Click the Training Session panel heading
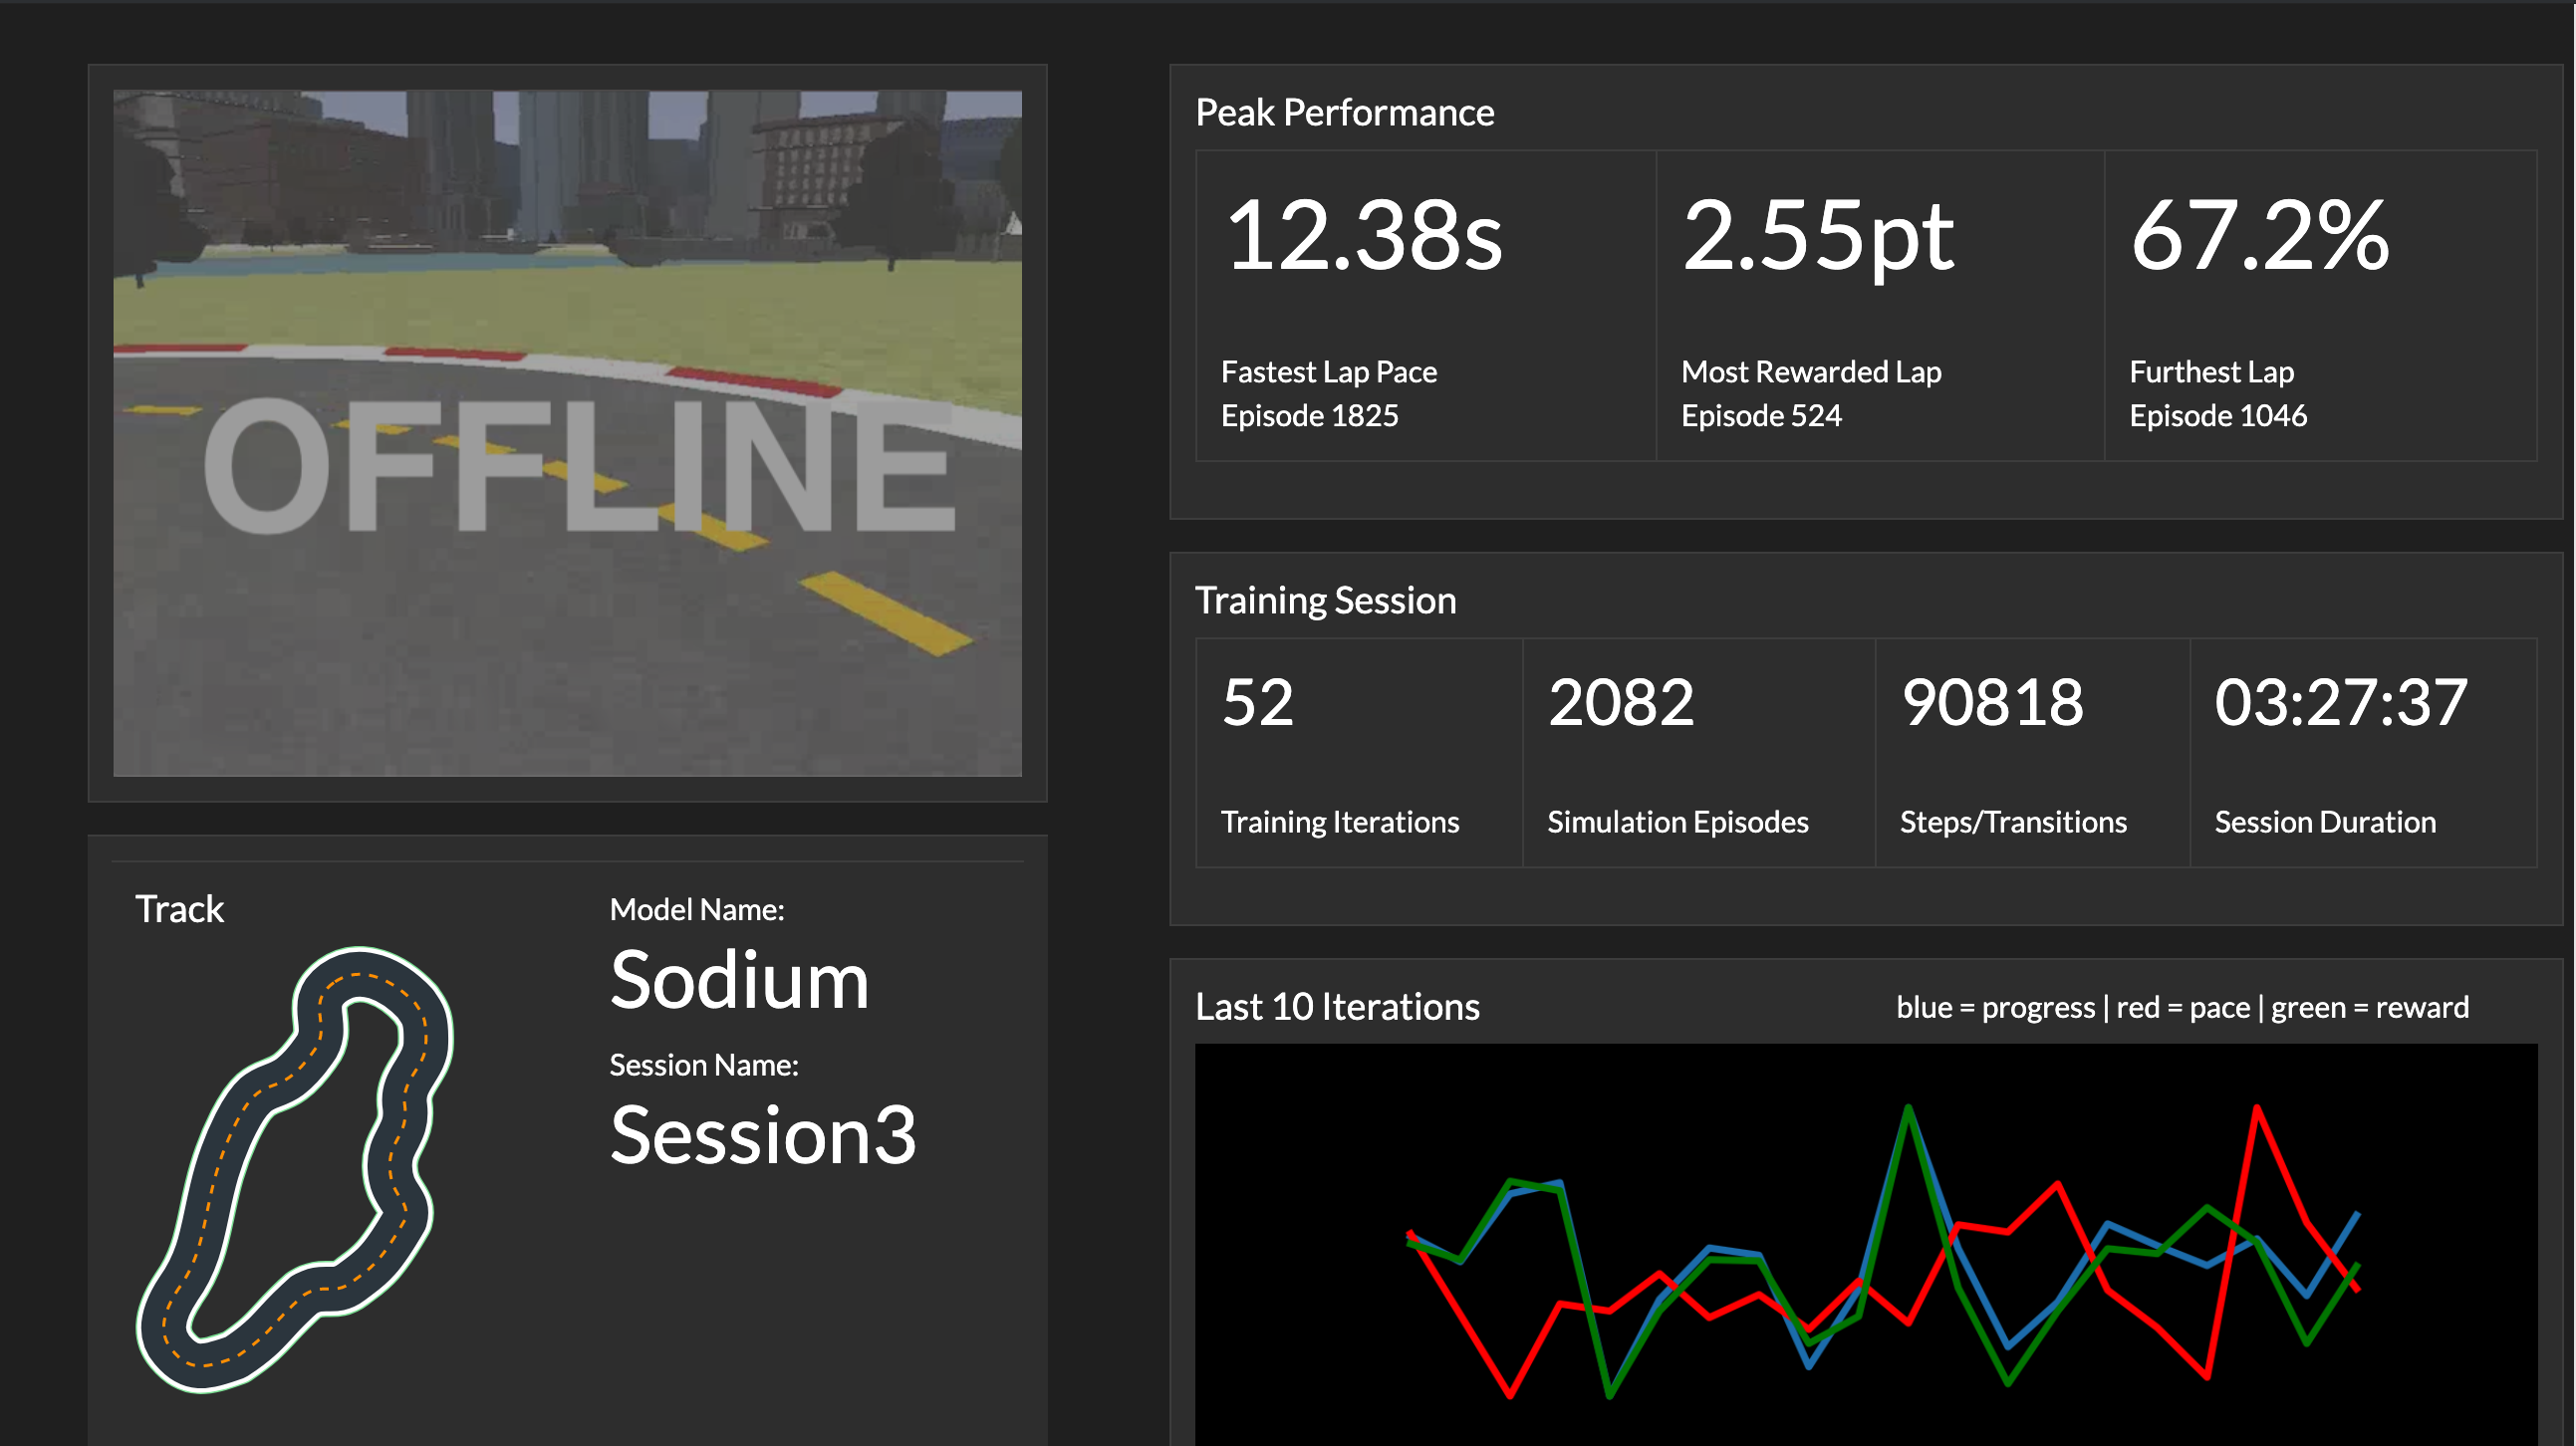This screenshot has height=1446, width=2576. point(1325,601)
